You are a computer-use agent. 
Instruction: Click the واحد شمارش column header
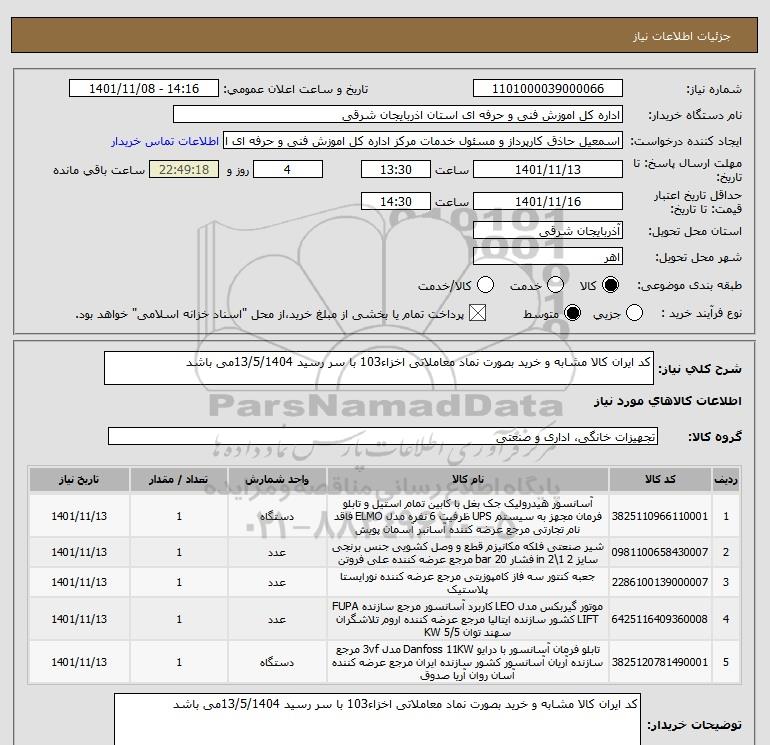point(277,479)
